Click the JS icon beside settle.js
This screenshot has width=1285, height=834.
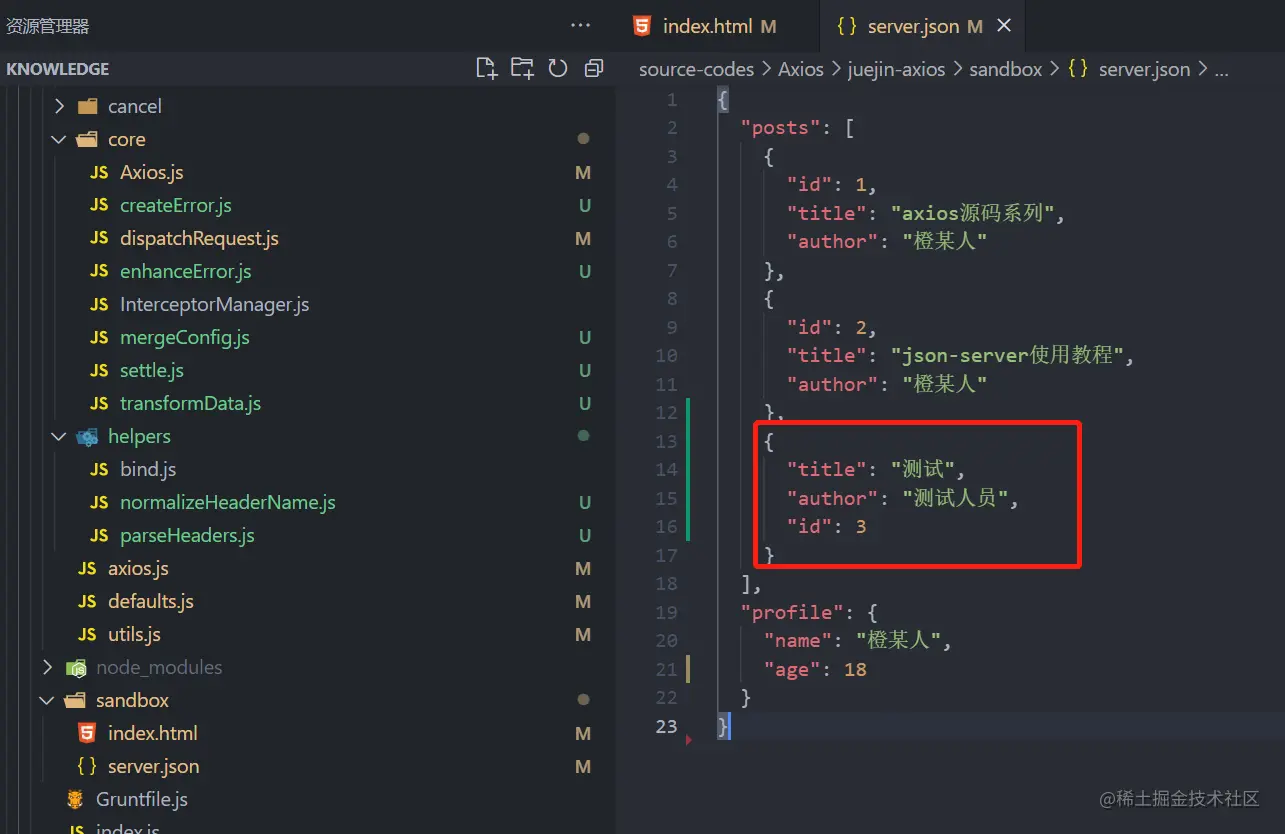[99, 370]
